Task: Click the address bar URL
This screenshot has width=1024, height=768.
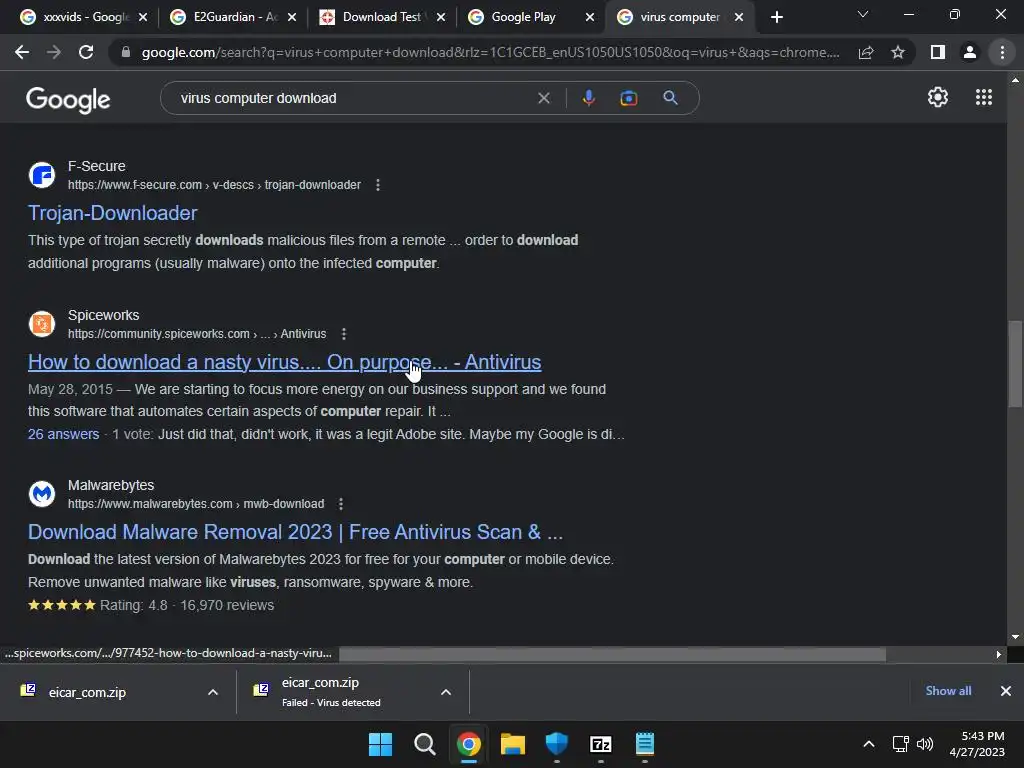Action: tap(490, 52)
